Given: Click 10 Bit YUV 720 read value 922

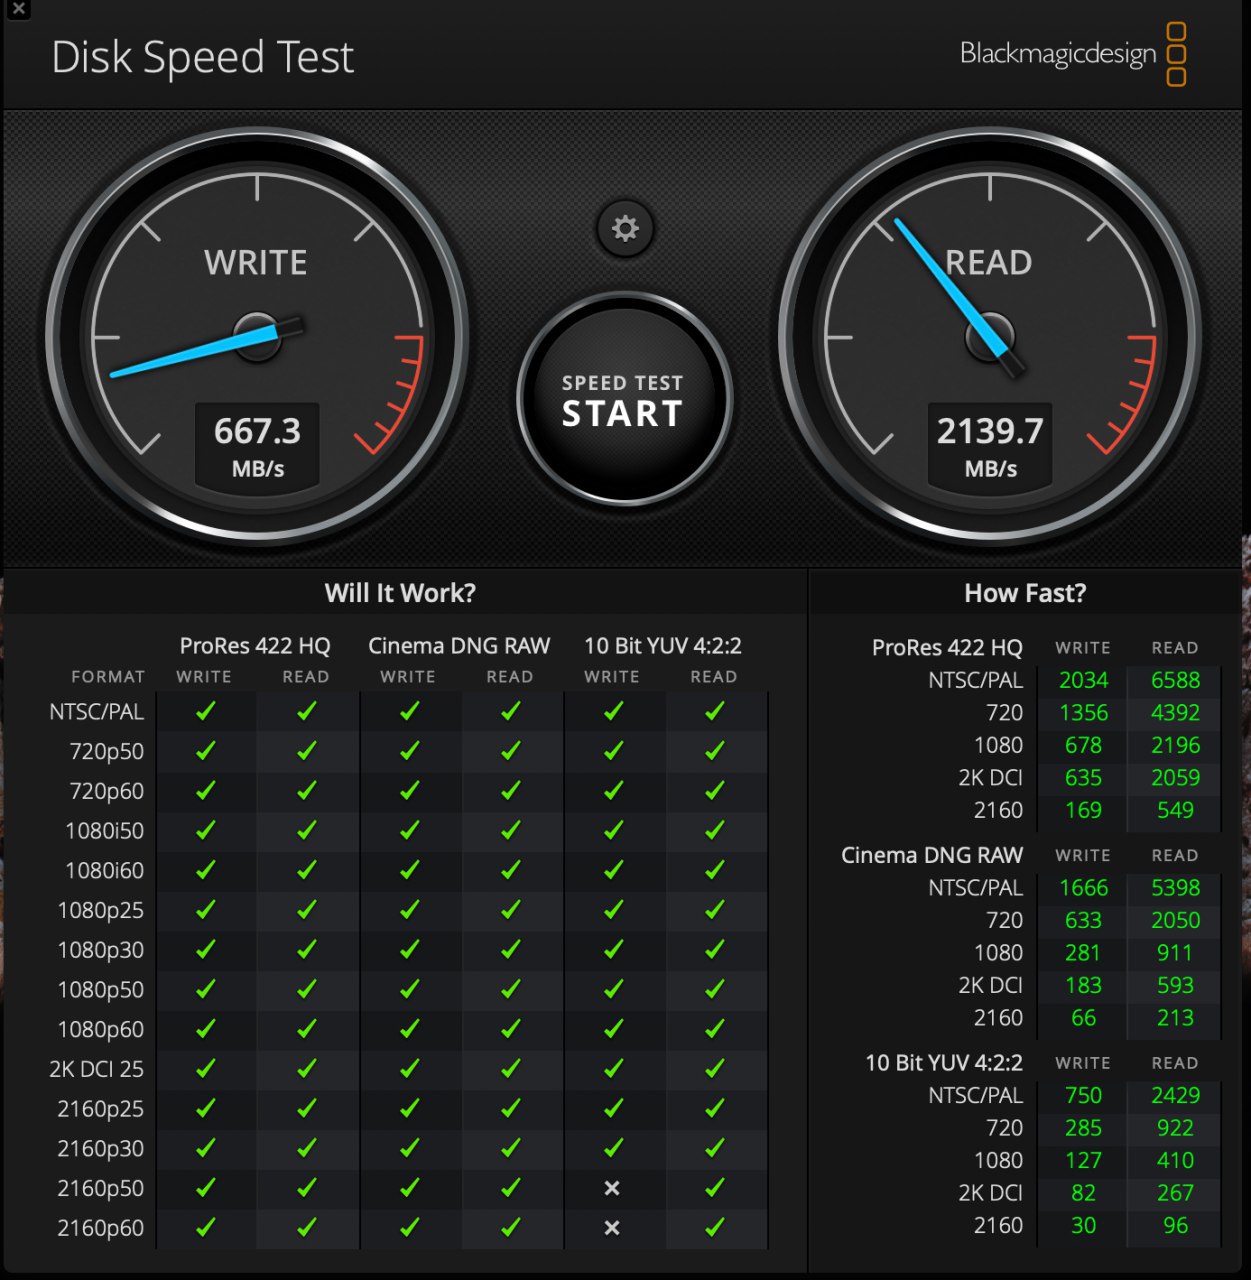Looking at the screenshot, I should point(1175,1128).
